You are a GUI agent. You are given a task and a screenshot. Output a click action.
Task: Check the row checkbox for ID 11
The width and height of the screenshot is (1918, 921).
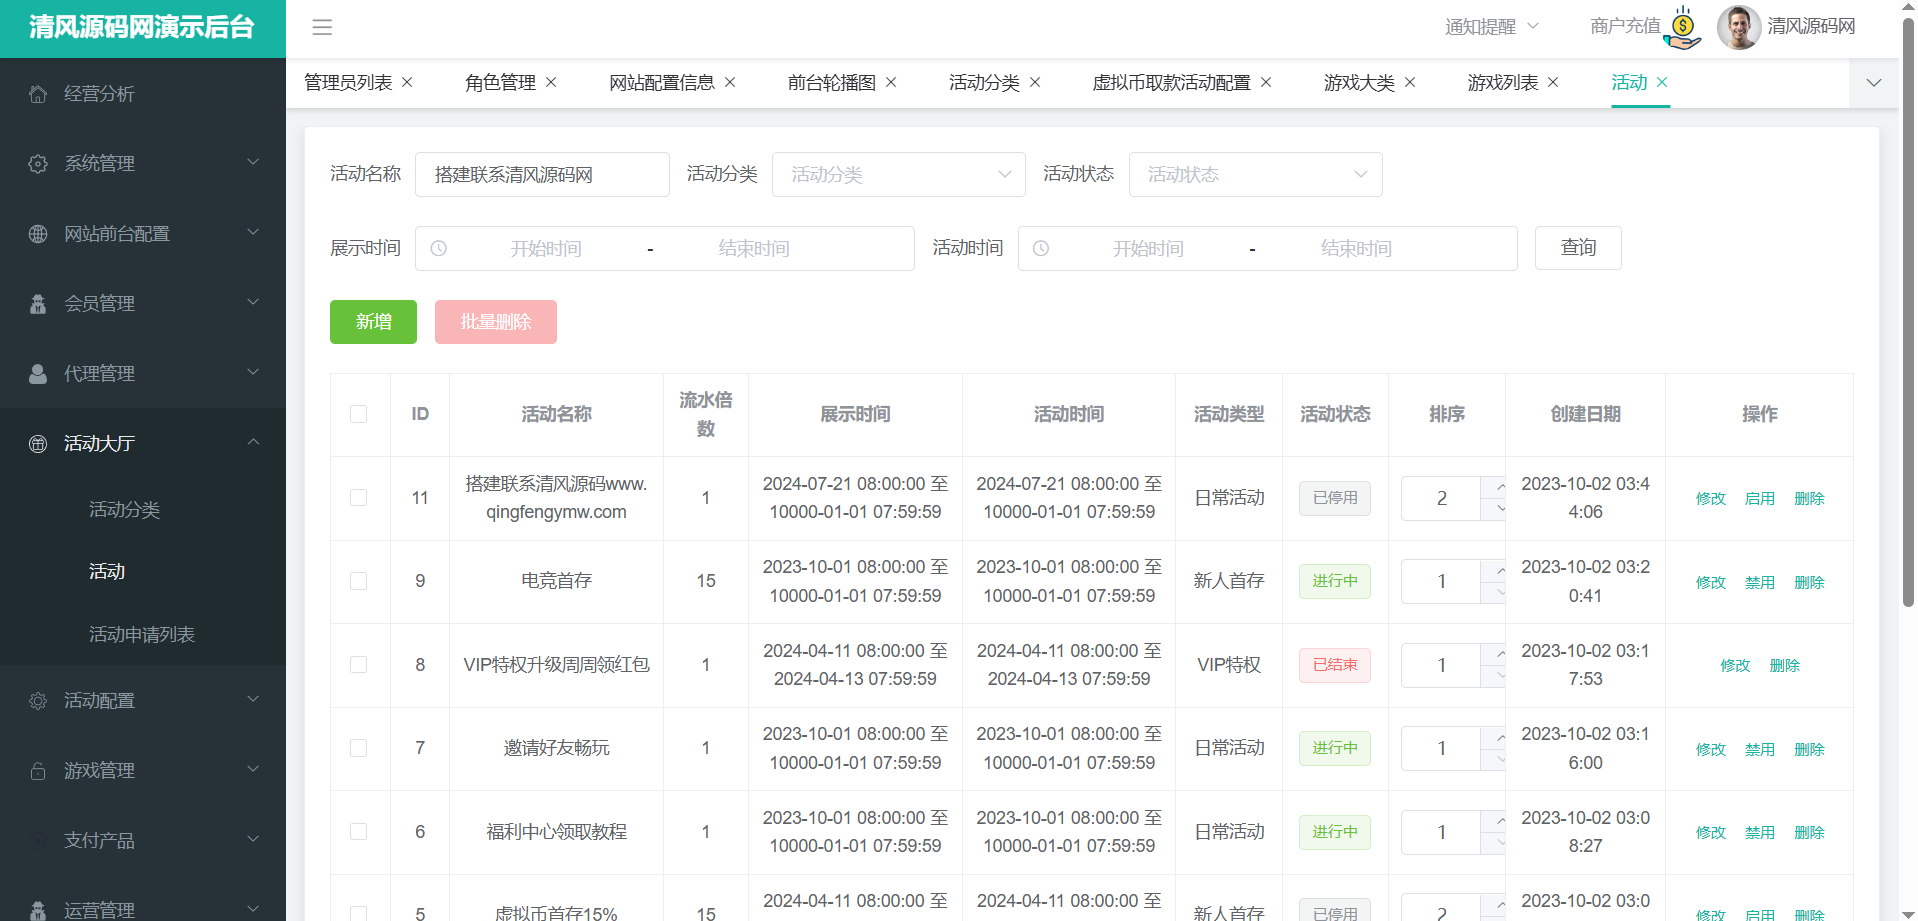click(359, 498)
